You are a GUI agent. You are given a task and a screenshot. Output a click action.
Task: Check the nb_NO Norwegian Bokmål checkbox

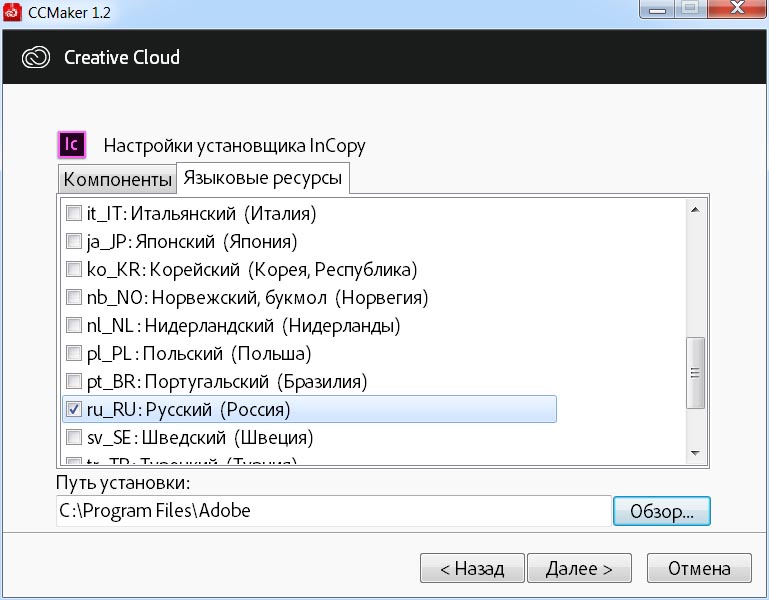(x=74, y=297)
